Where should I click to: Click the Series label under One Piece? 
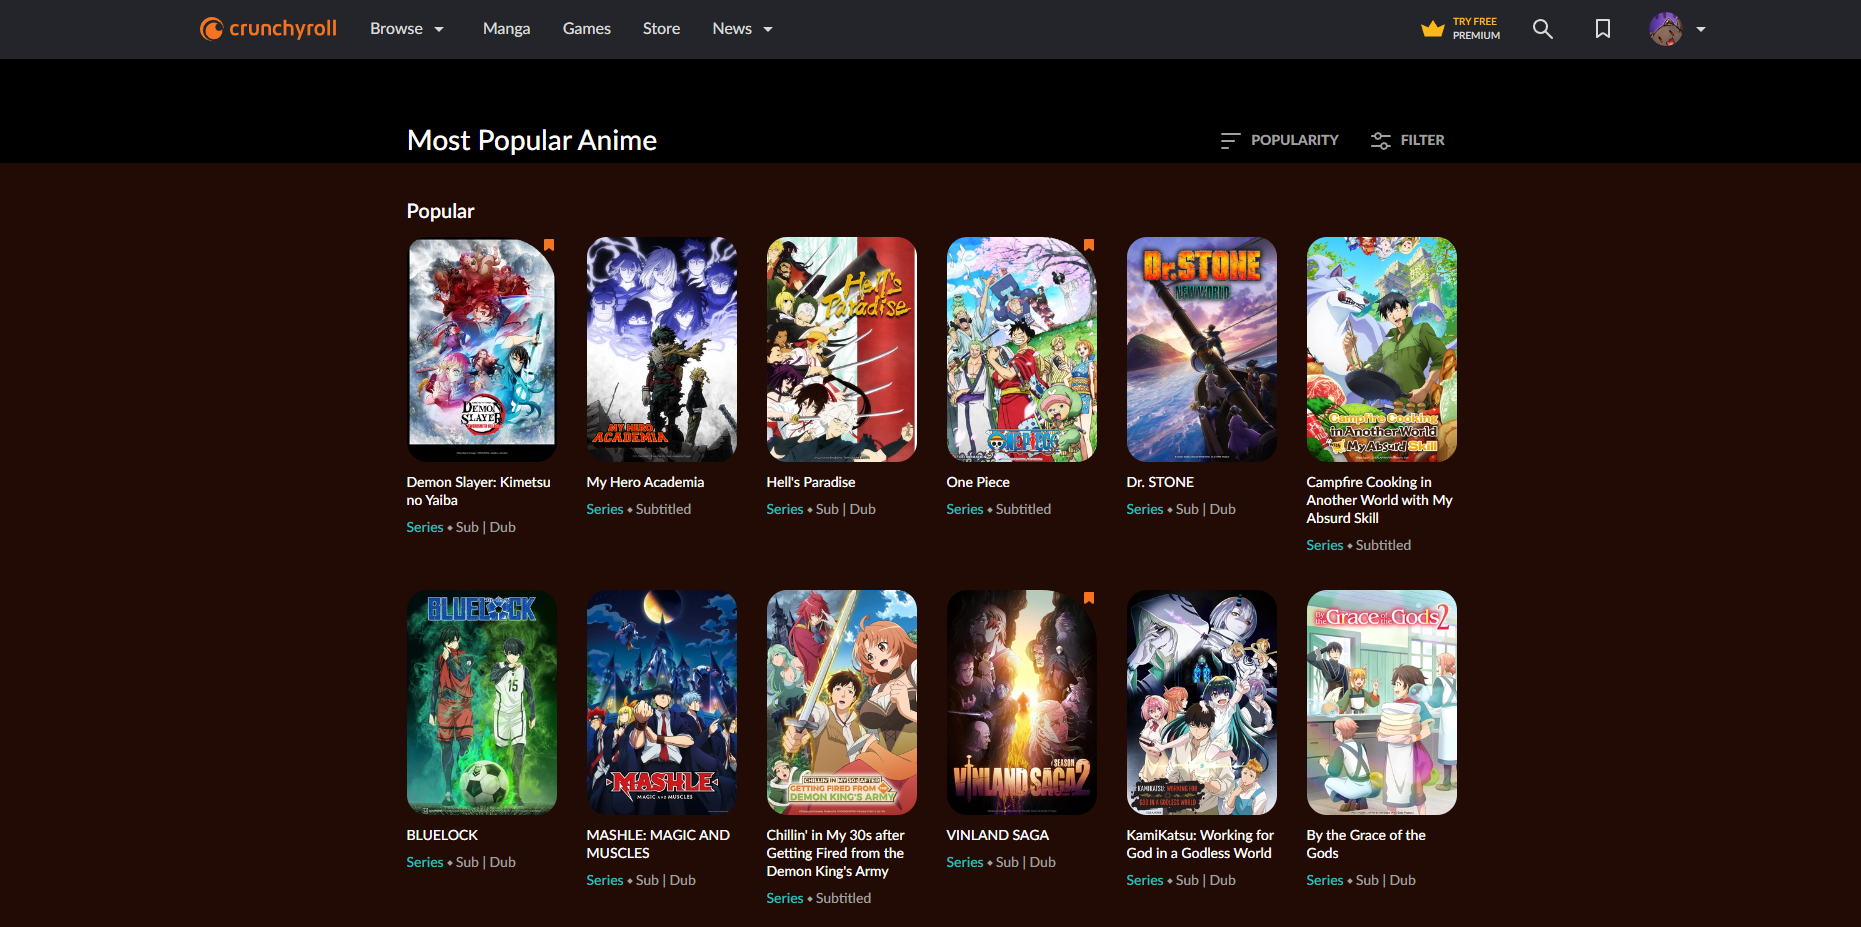(965, 509)
